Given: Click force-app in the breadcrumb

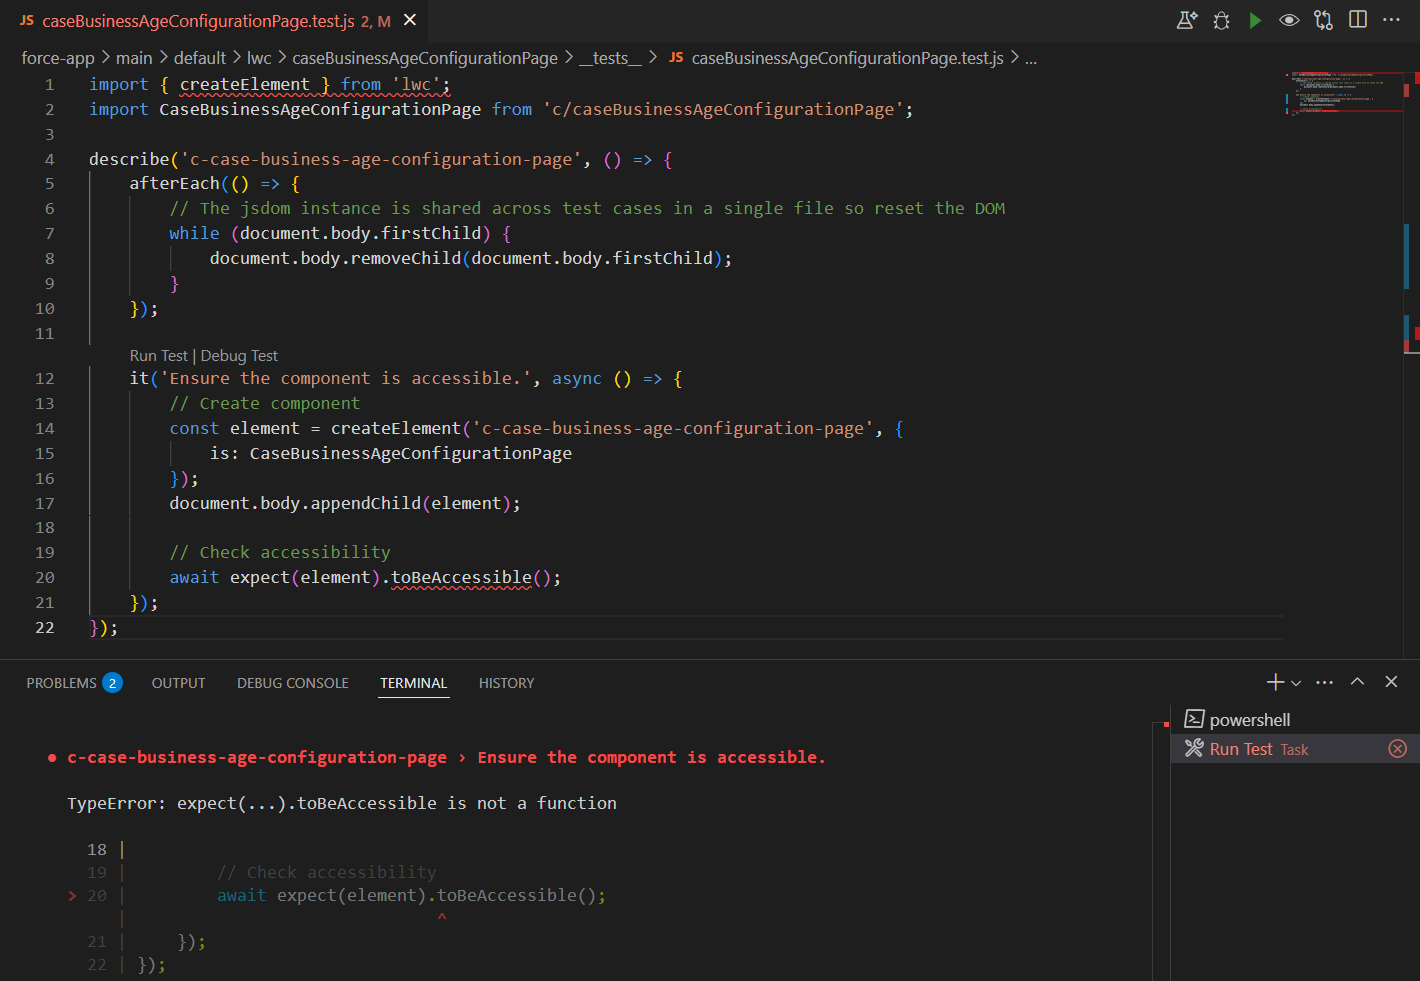Looking at the screenshot, I should tap(58, 58).
